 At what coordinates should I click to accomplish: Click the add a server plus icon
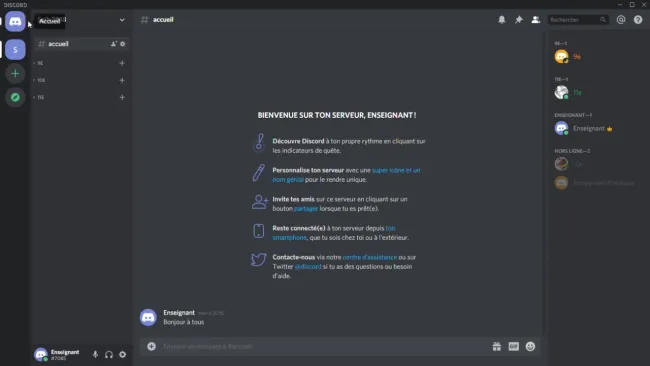[x=15, y=74]
